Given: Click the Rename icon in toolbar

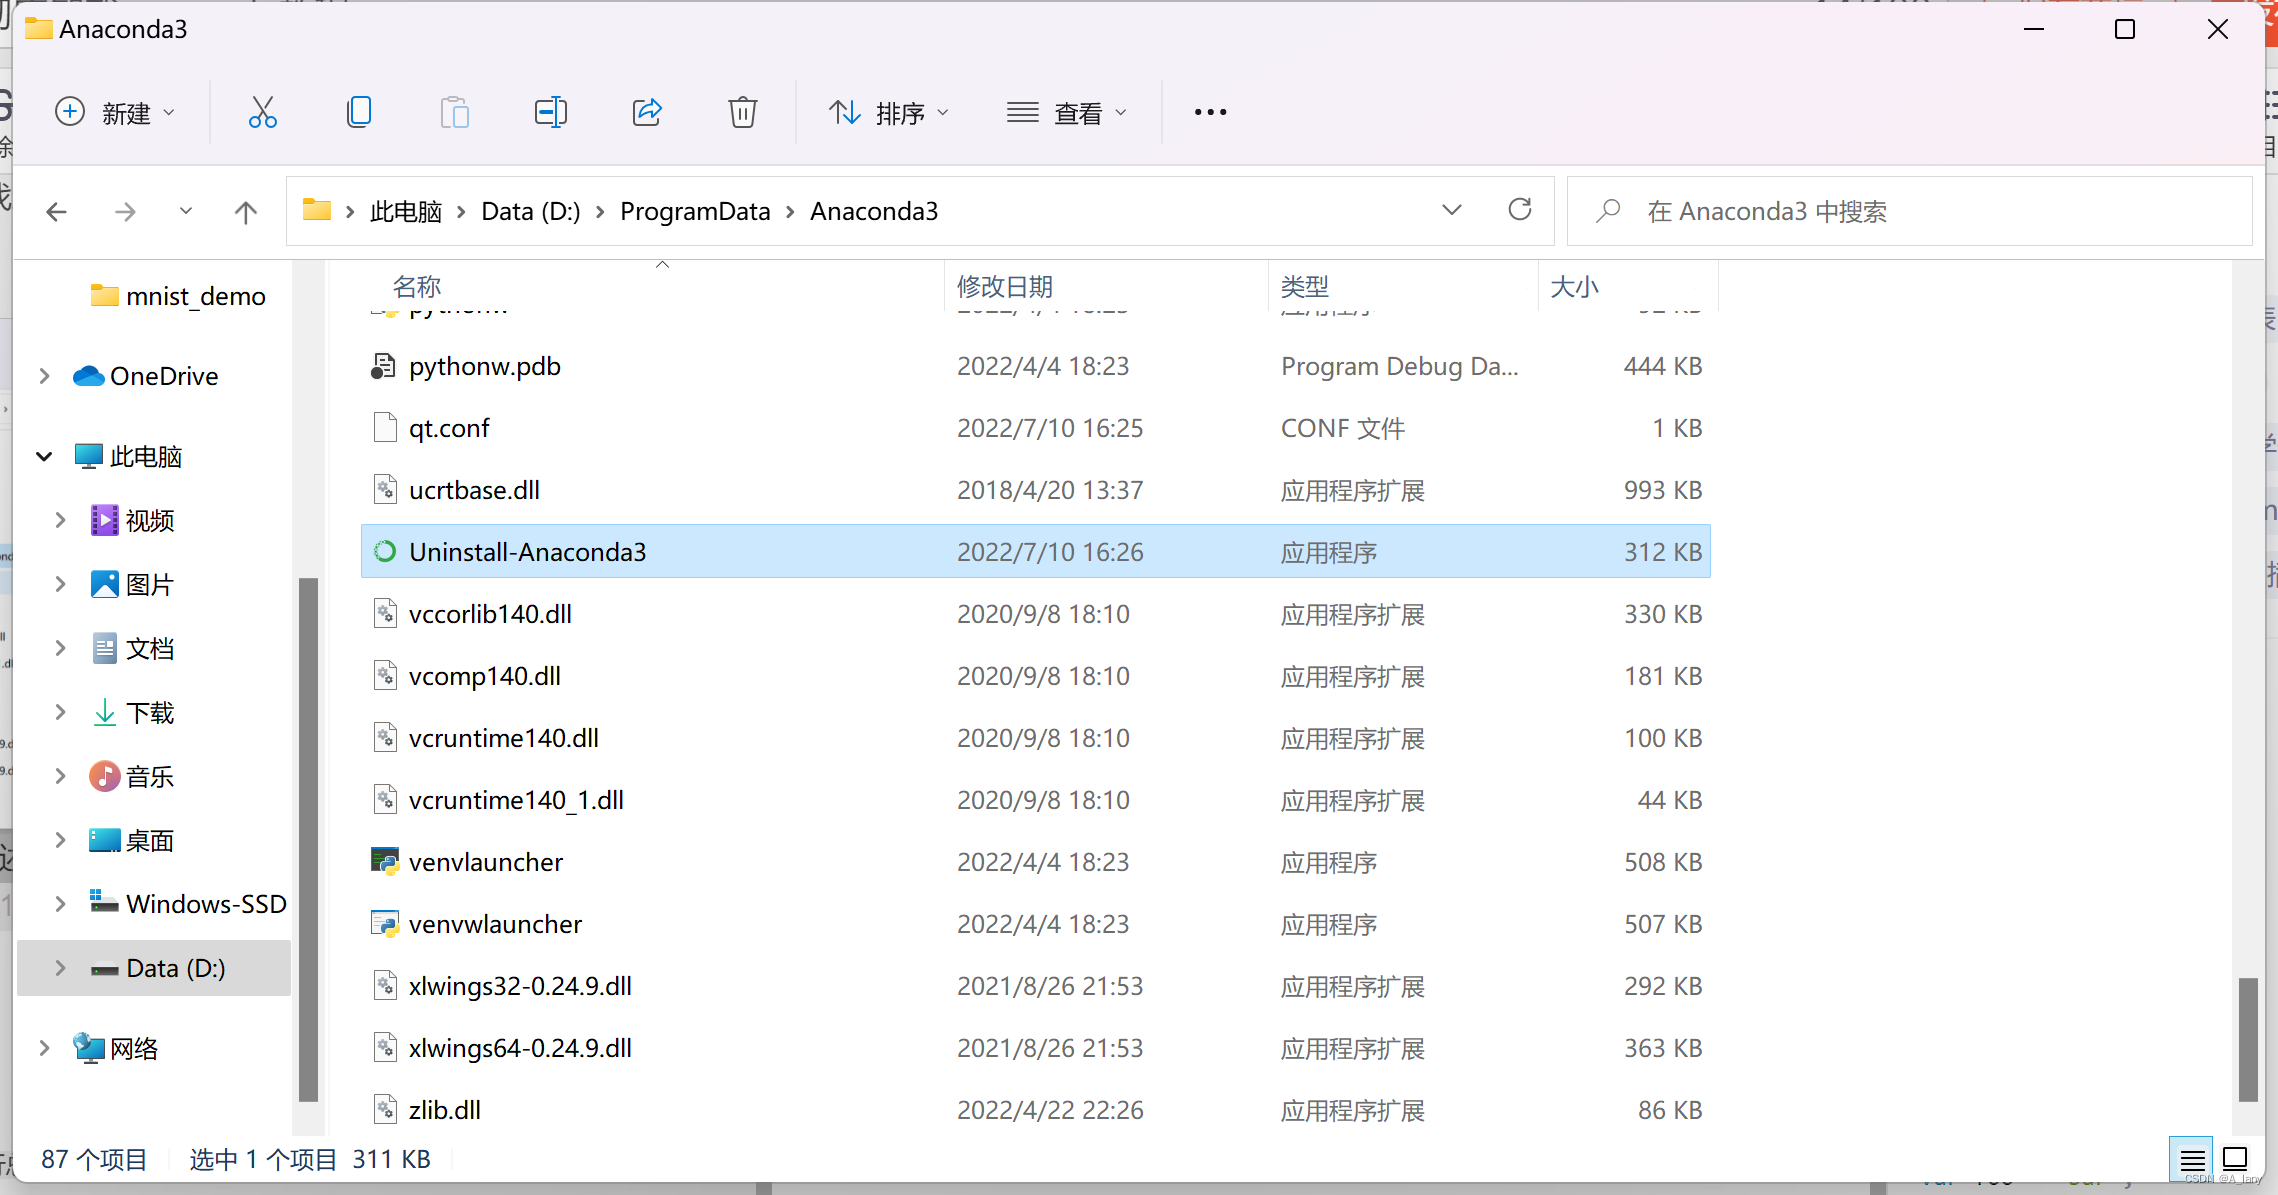Looking at the screenshot, I should pyautogui.click(x=550, y=112).
